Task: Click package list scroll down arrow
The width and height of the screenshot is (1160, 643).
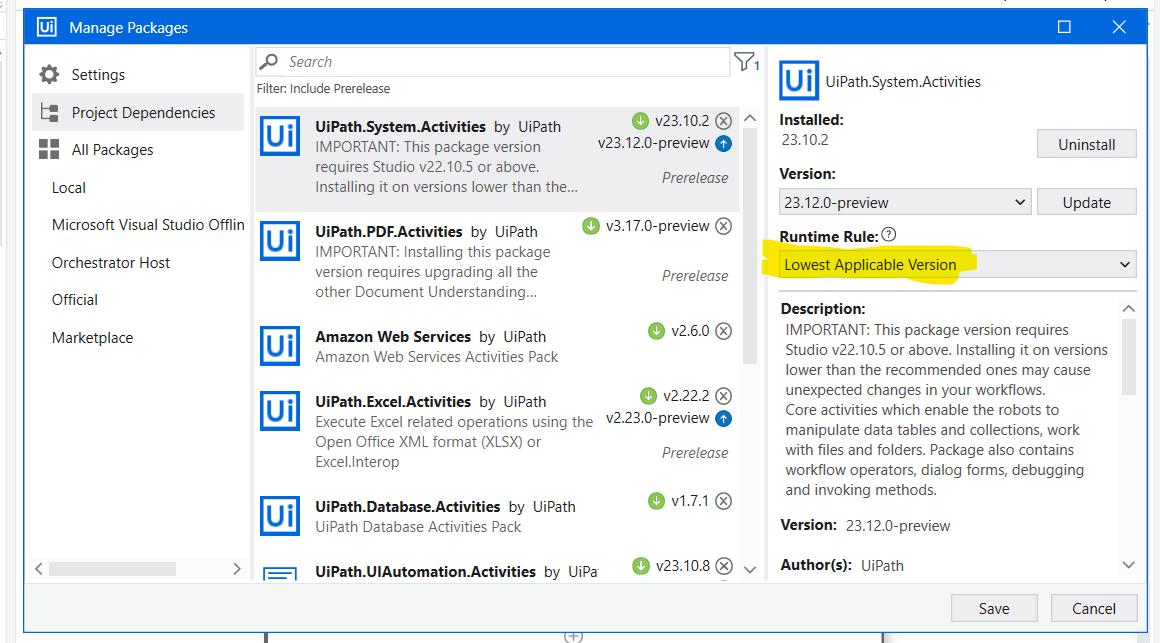Action: [x=750, y=569]
